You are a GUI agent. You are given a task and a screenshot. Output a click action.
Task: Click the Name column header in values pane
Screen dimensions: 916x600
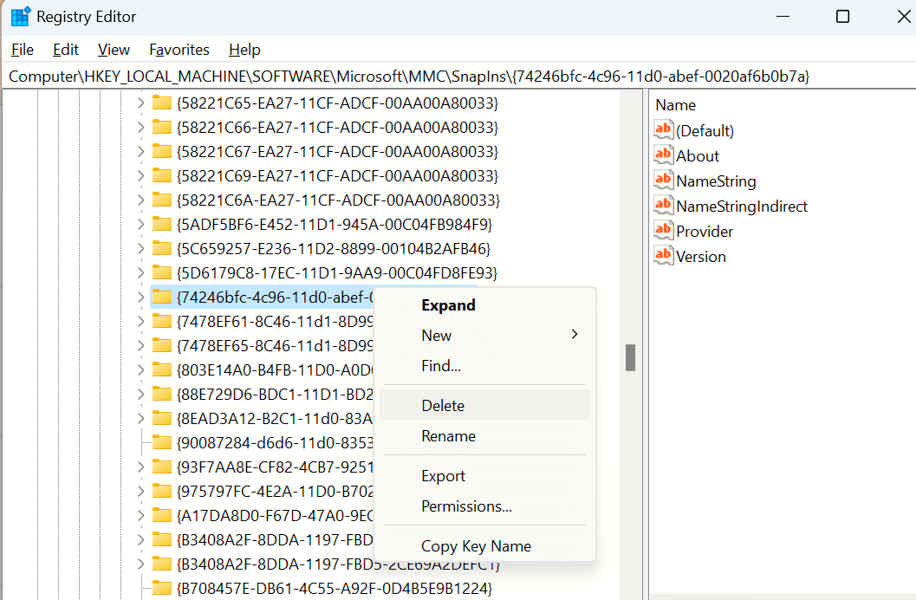(x=676, y=105)
